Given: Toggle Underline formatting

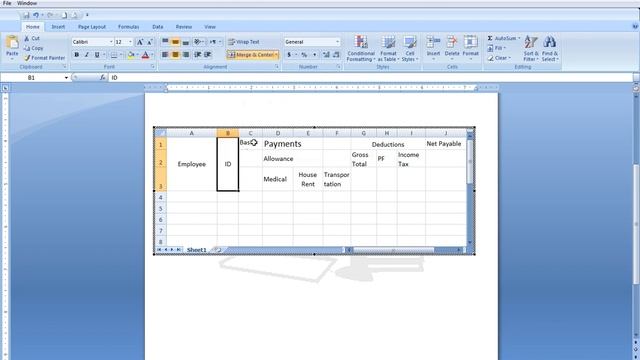Looking at the screenshot, I should coord(97,55).
